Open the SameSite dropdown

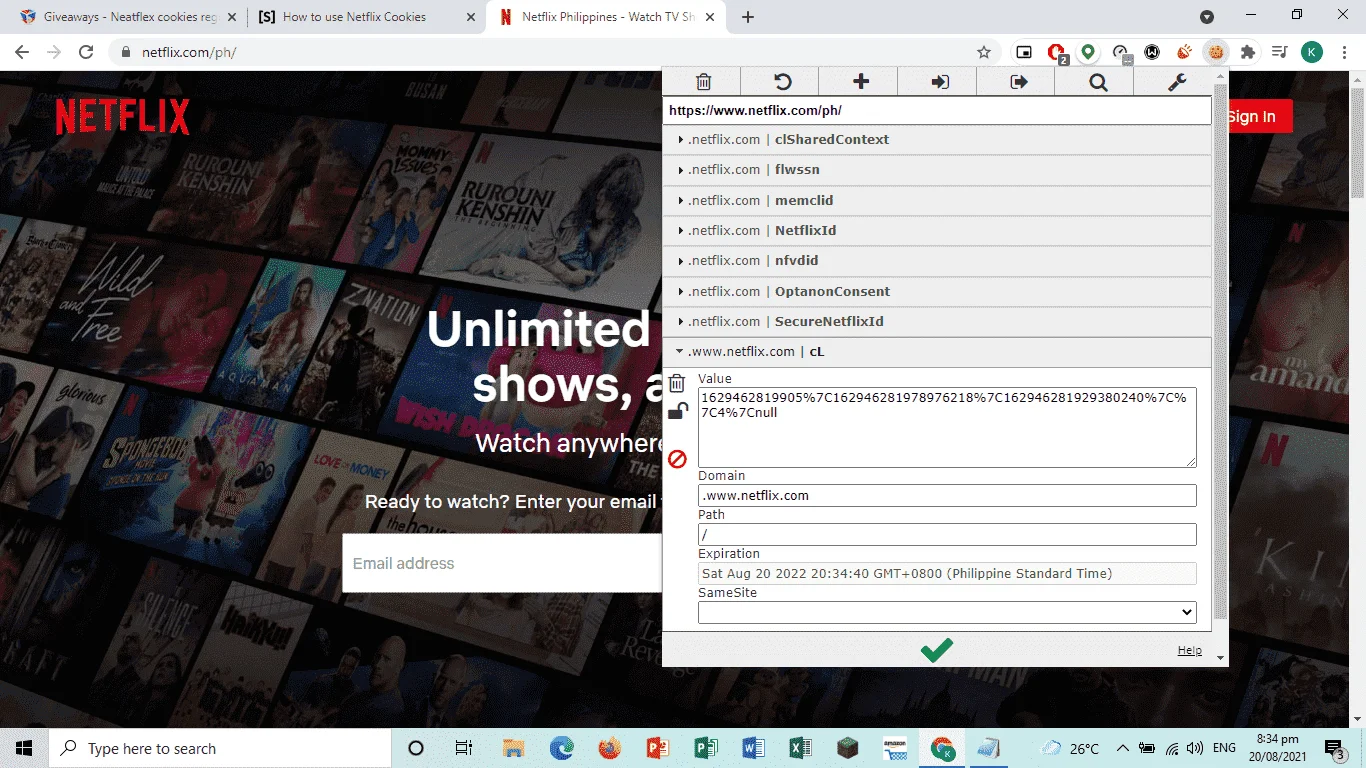coord(947,612)
